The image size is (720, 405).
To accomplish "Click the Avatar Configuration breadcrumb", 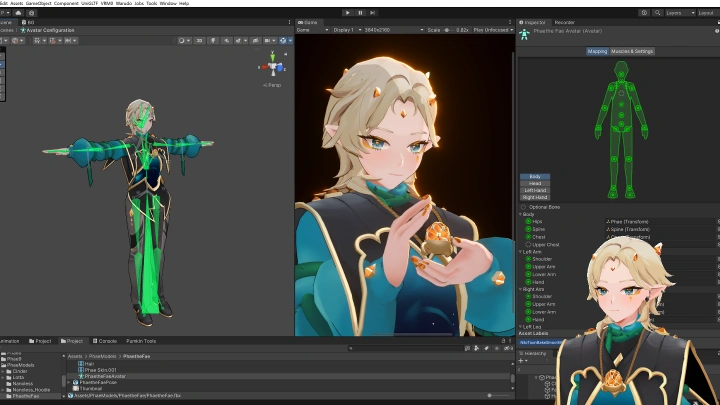I will [x=47, y=30].
